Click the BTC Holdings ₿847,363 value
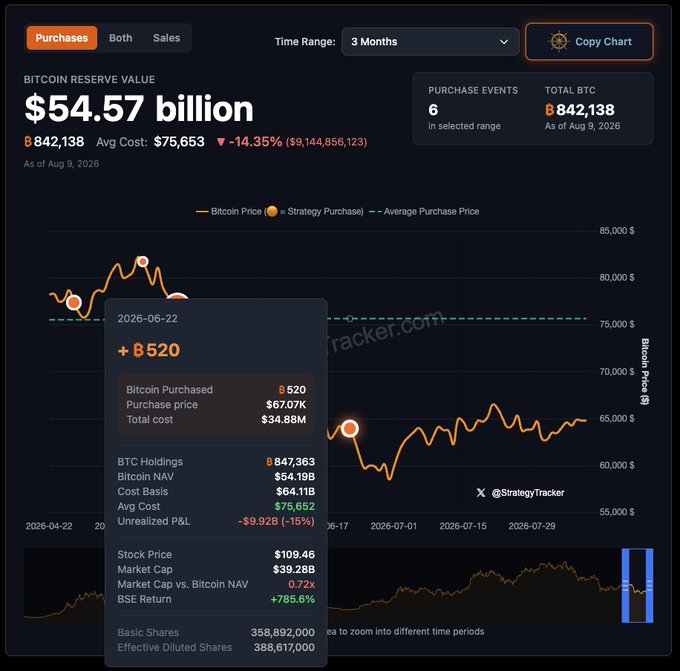This screenshot has height=671, width=680. pyautogui.click(x=291, y=462)
